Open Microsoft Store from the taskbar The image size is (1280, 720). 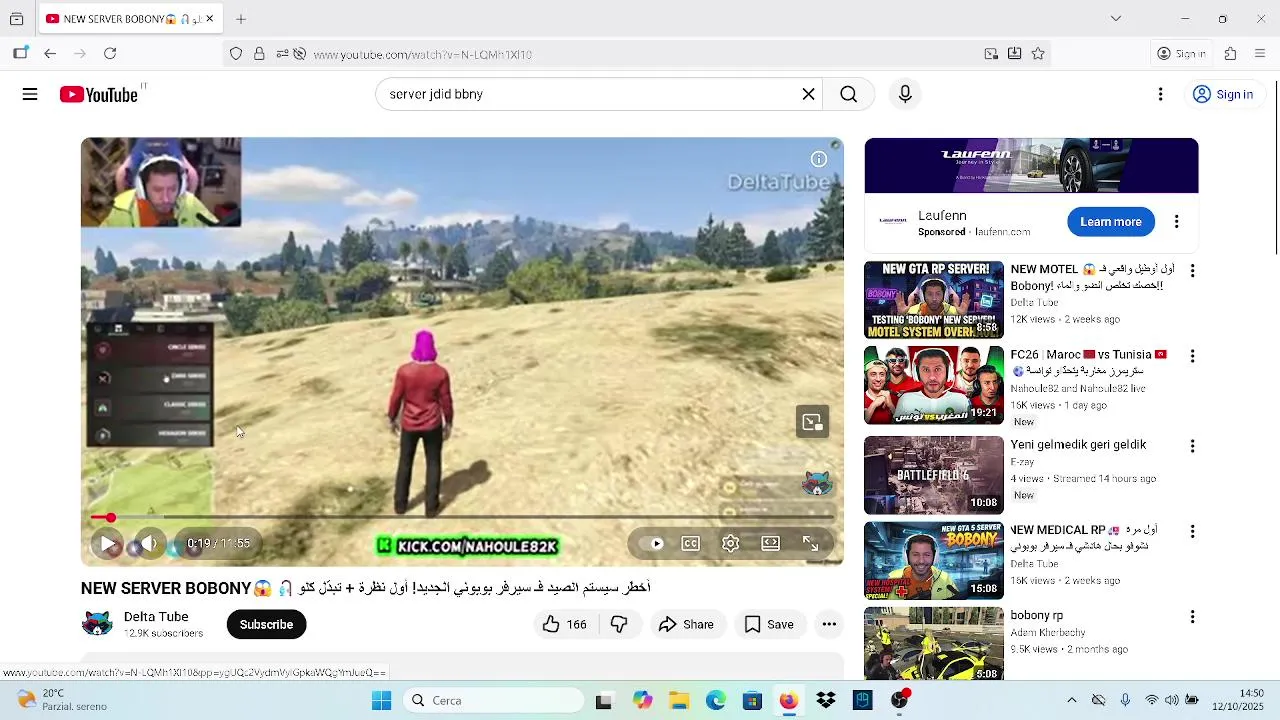point(752,701)
